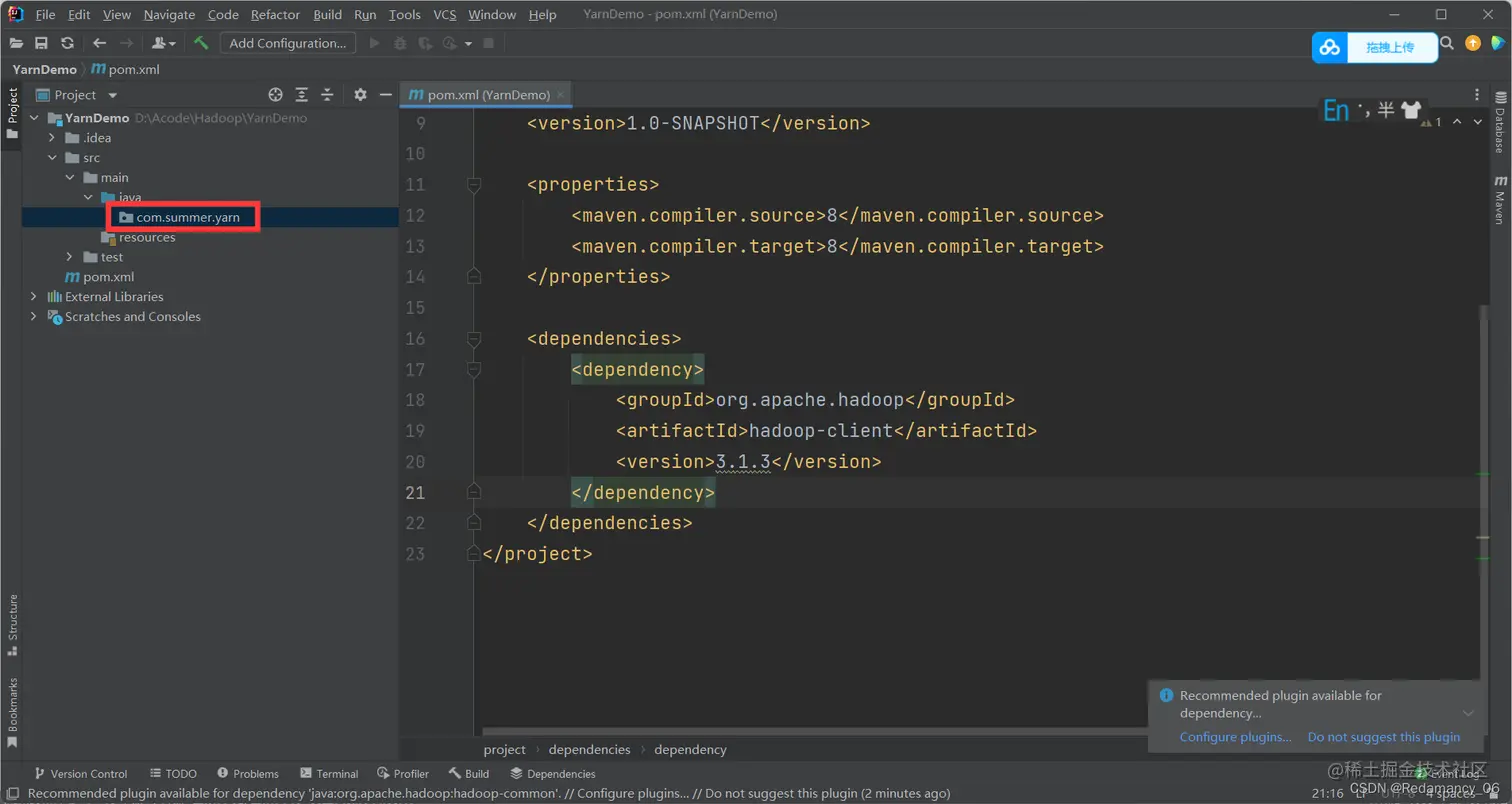Click the Run play icon in toolbar
This screenshot has height=804, width=1512.
(x=375, y=43)
